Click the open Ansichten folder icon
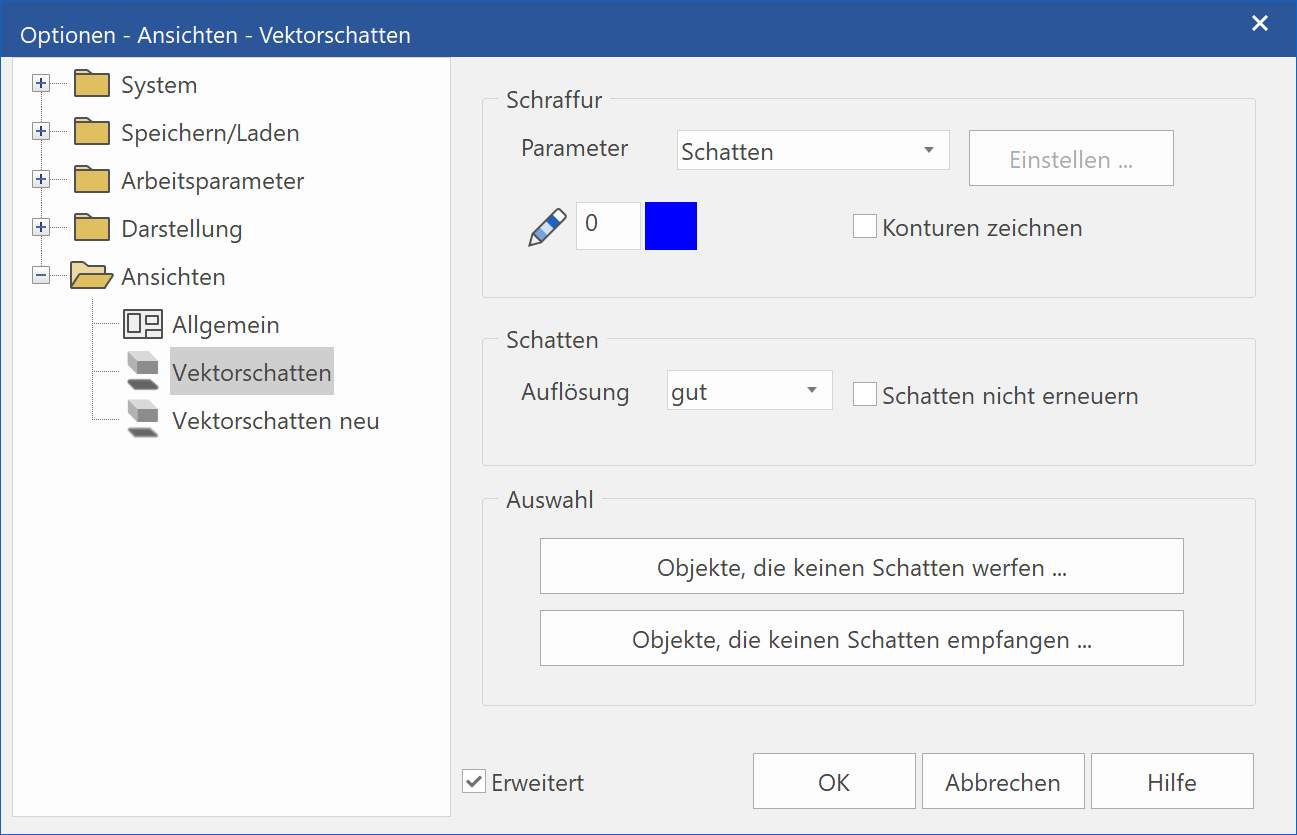 (x=91, y=276)
